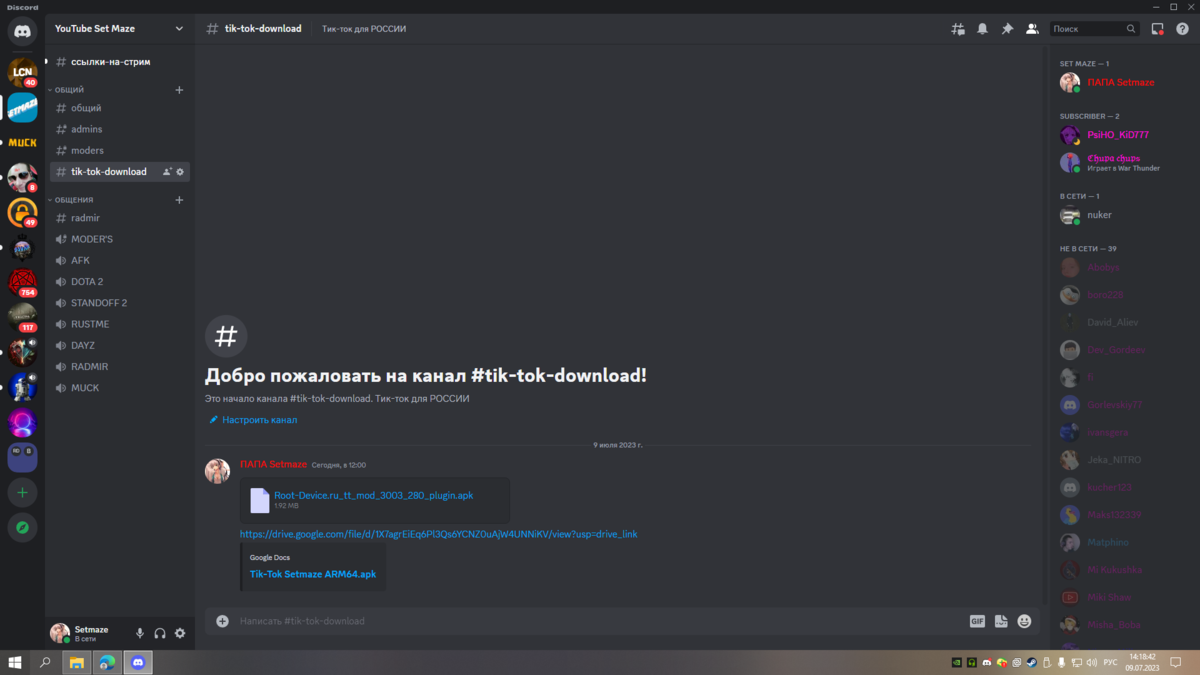Select offline member Jeka_NITRO
1200x675 pixels.
tap(1122, 460)
